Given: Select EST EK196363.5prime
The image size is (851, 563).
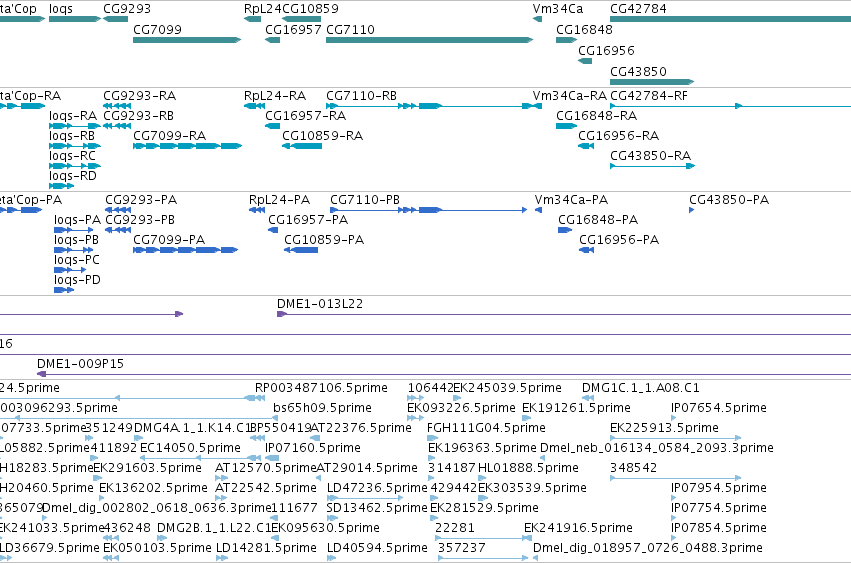Looking at the screenshot, I should click(x=482, y=448).
